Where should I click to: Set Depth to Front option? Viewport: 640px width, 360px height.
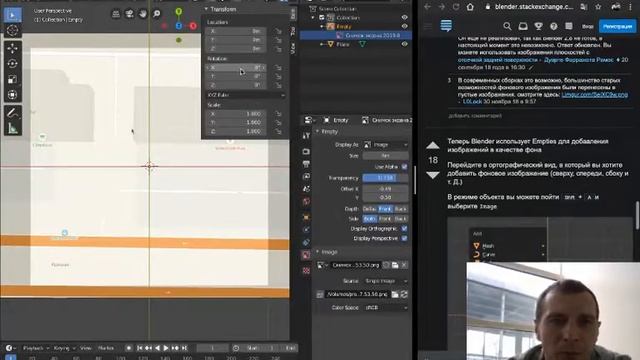click(385, 209)
